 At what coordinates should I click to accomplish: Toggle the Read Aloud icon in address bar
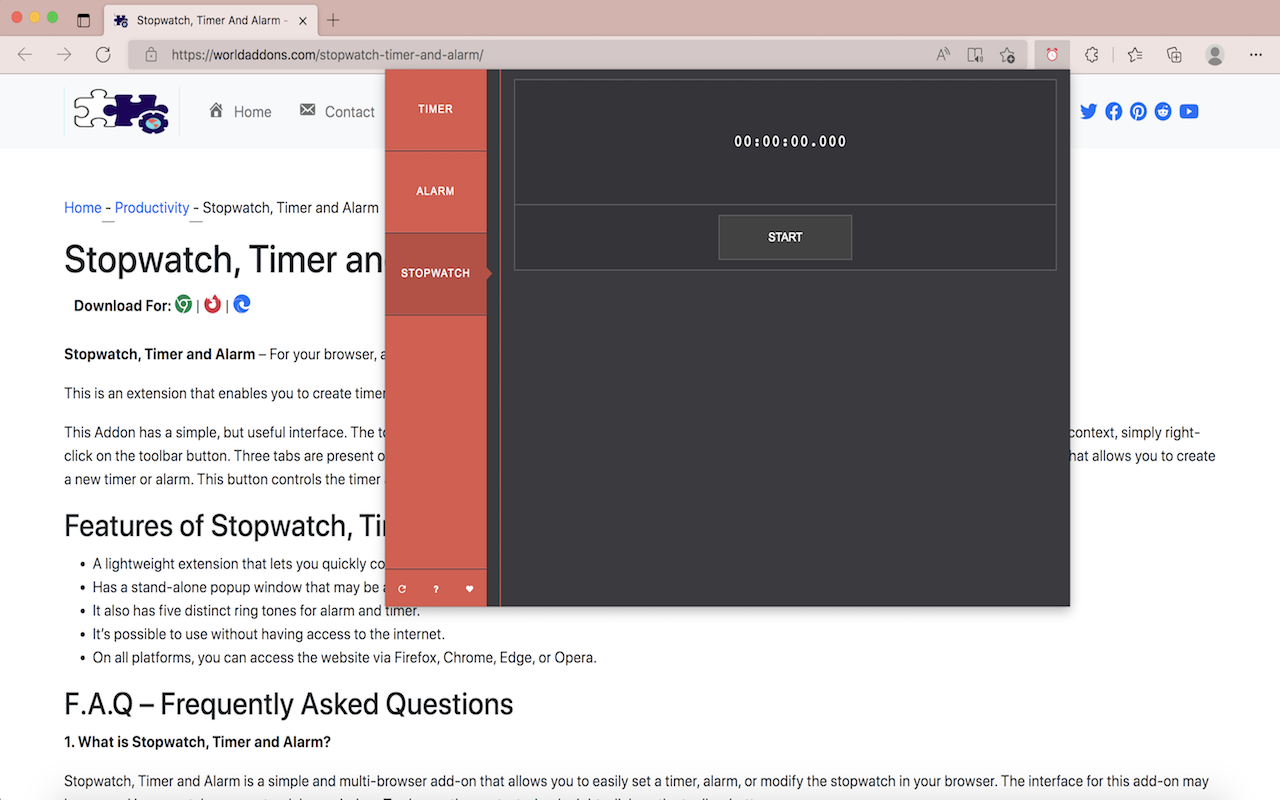tap(943, 55)
